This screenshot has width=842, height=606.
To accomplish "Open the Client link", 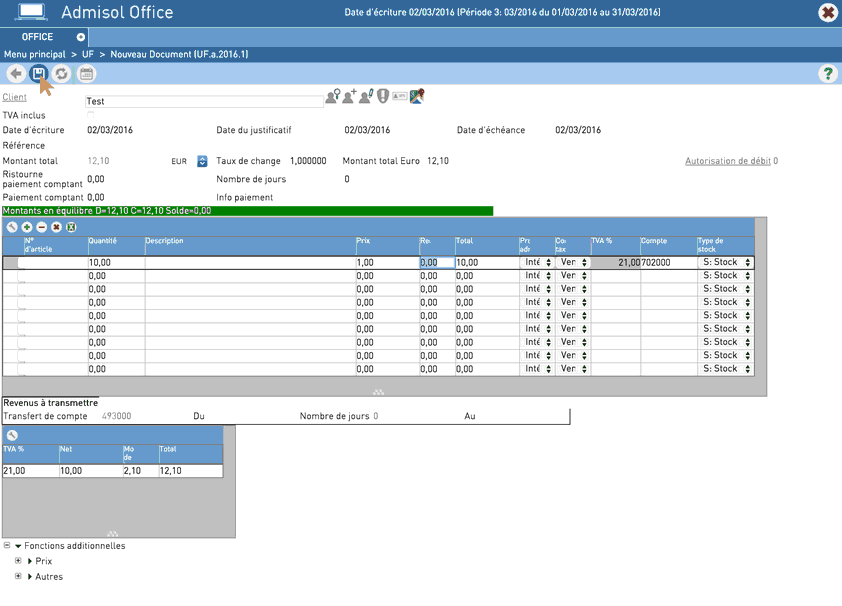I will coord(14,97).
